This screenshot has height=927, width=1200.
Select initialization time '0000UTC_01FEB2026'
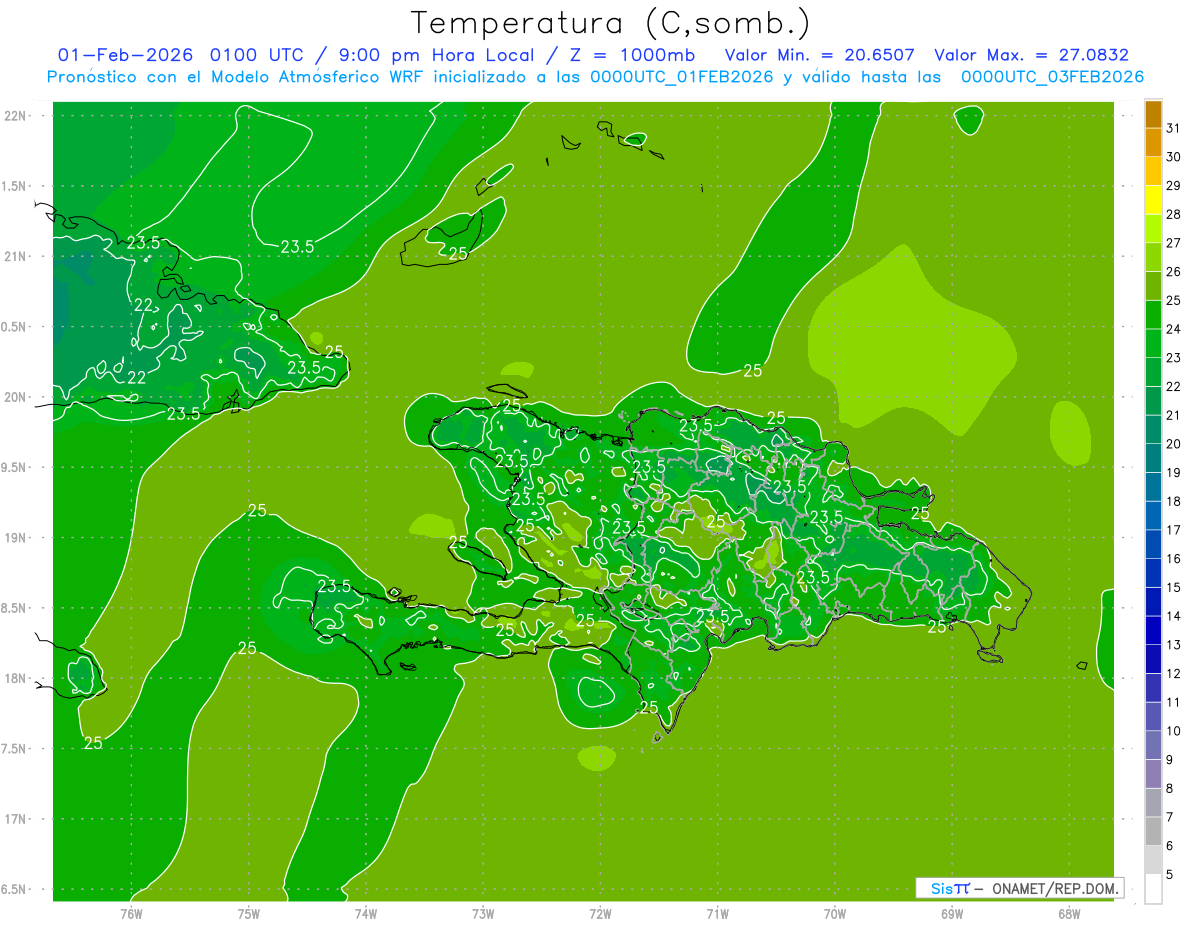pyautogui.click(x=682, y=77)
